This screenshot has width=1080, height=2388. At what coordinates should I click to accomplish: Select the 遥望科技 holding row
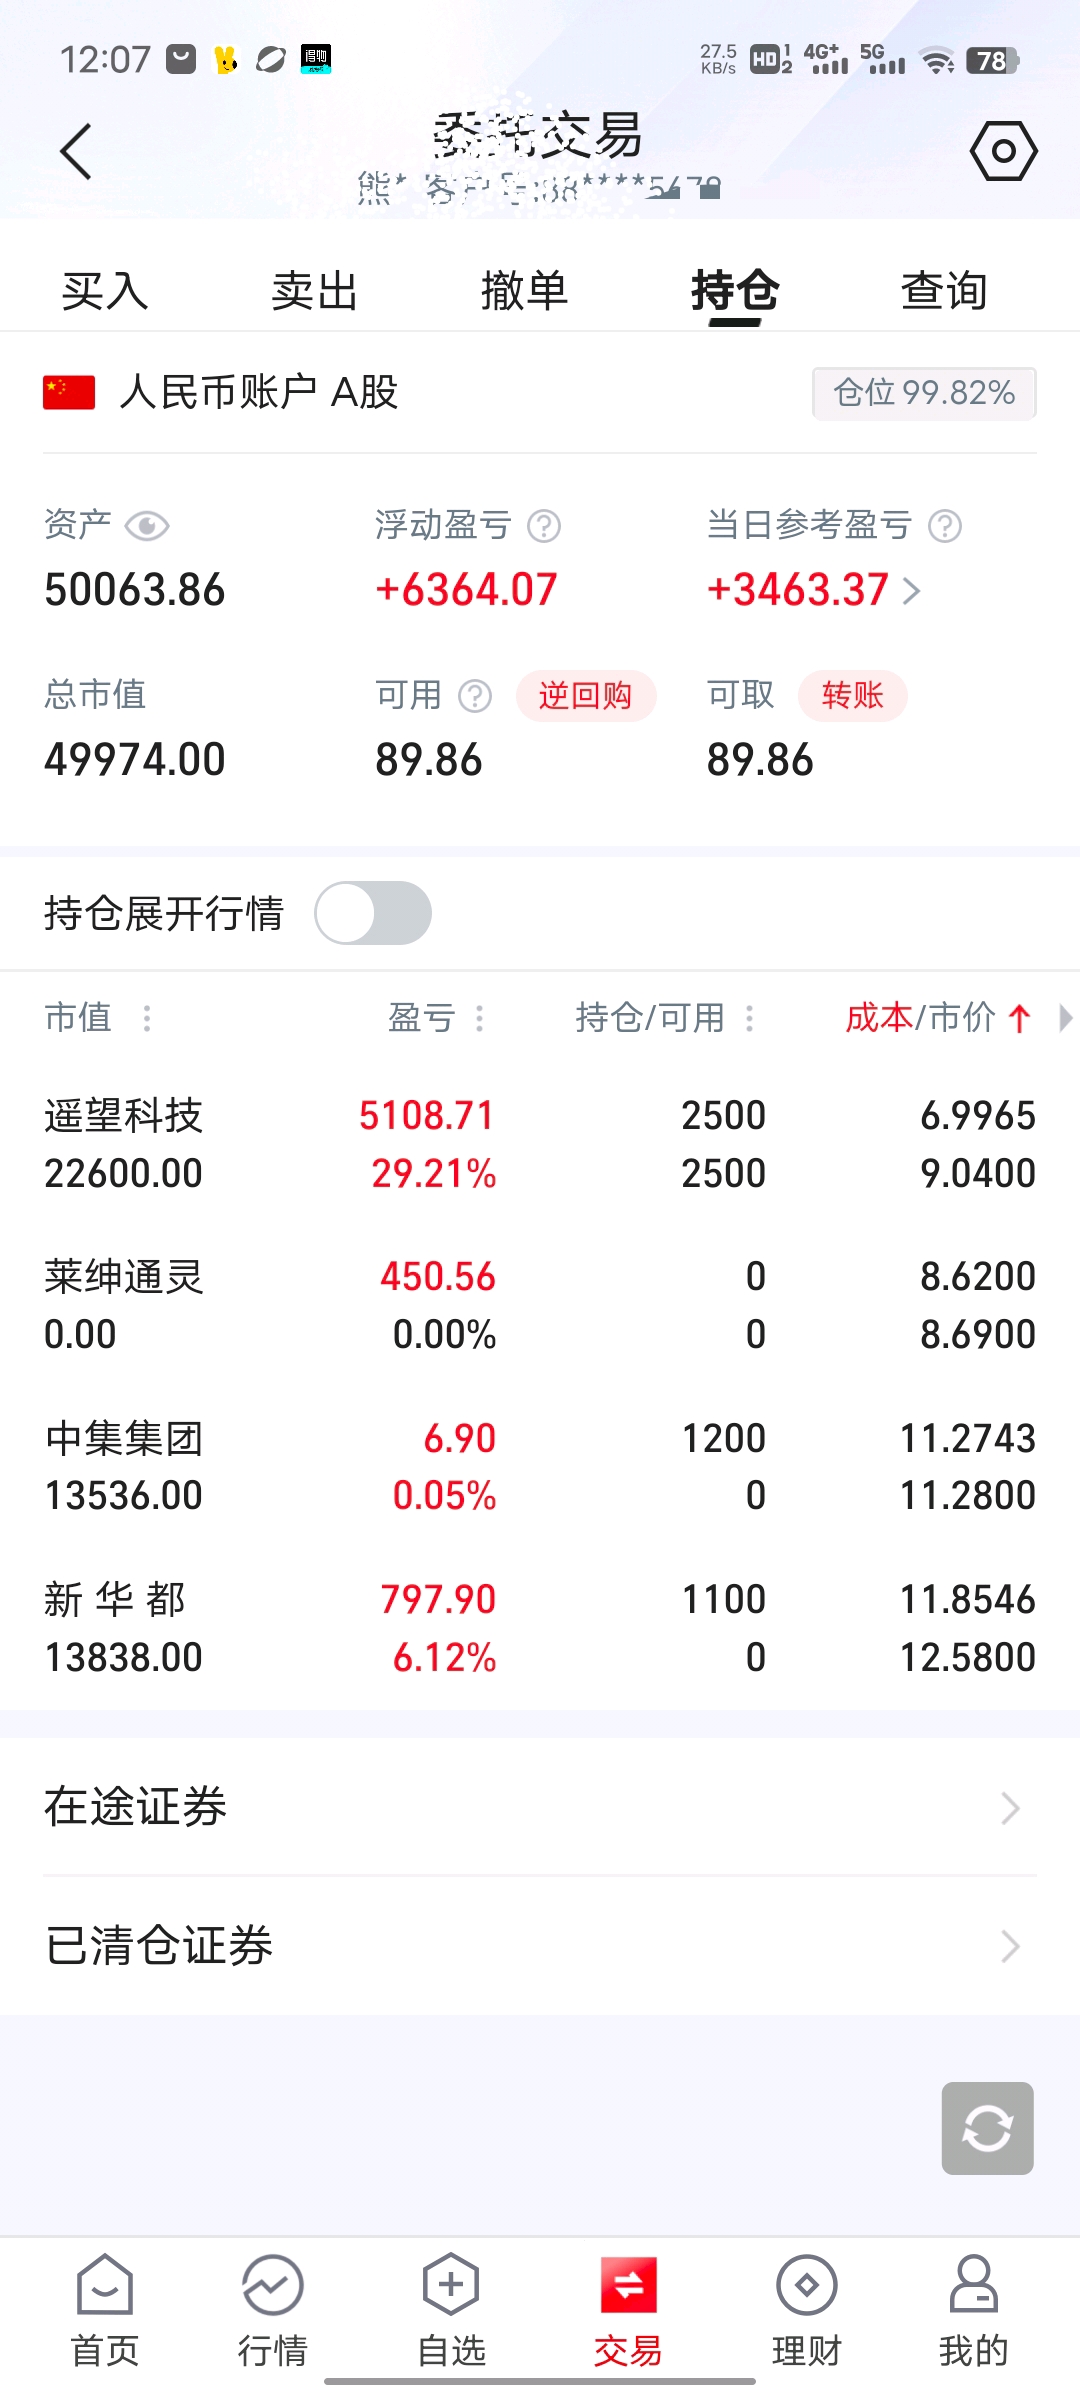[540, 1144]
